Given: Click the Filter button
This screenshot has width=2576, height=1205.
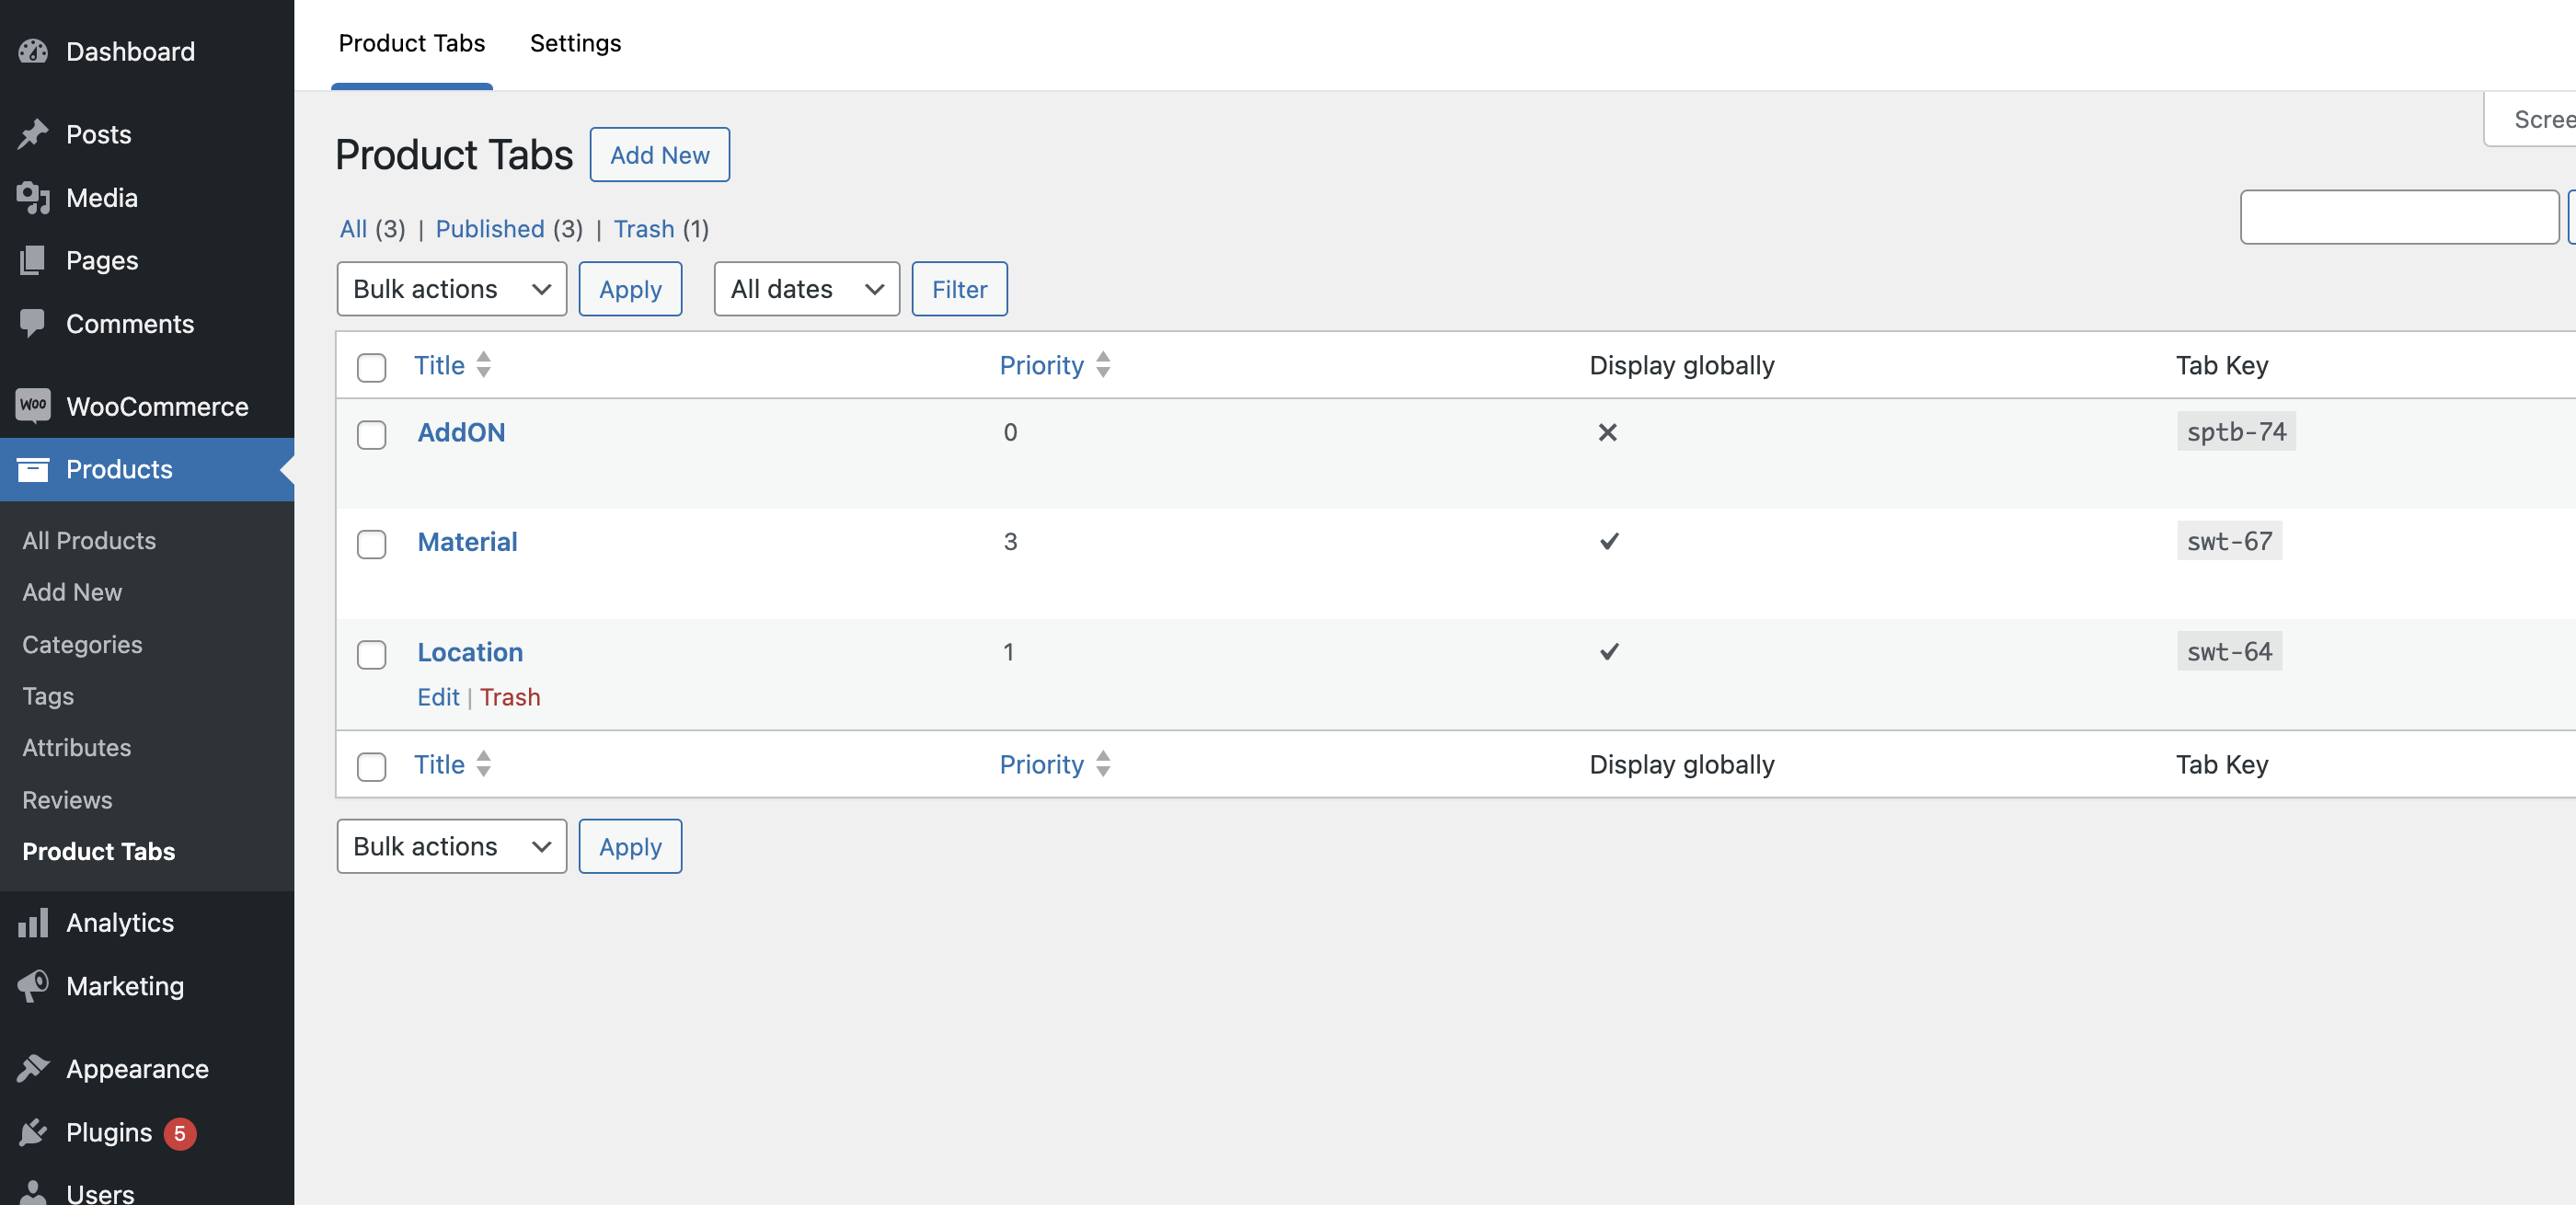Looking at the screenshot, I should tap(960, 289).
